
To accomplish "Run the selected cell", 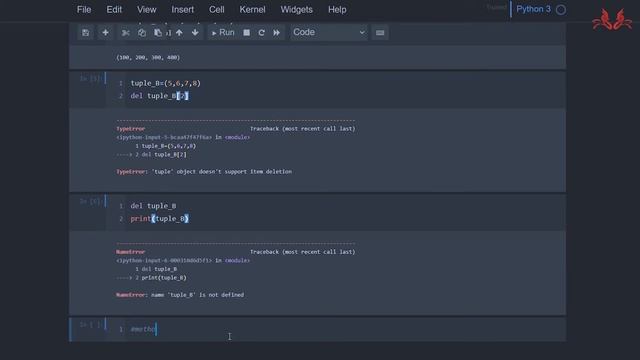I will [x=223, y=33].
